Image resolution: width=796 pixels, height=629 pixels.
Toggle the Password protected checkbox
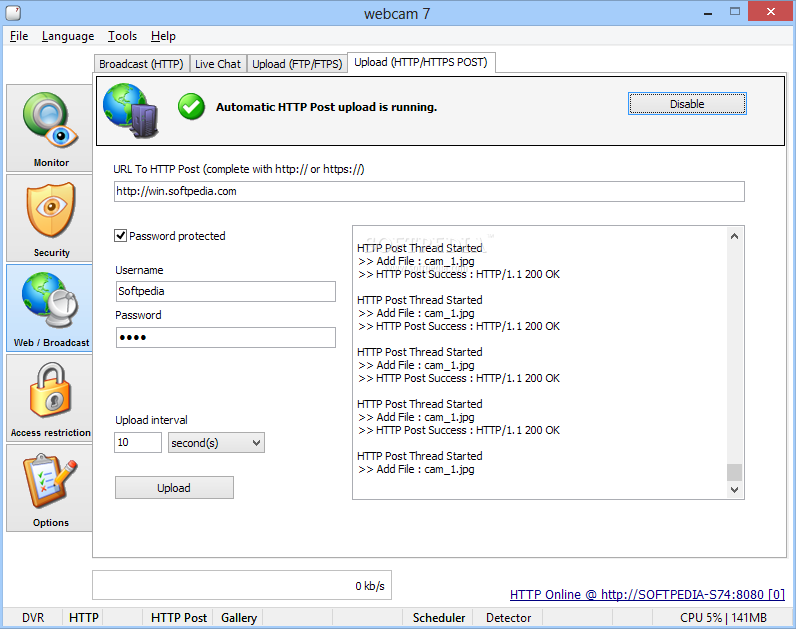click(x=120, y=236)
